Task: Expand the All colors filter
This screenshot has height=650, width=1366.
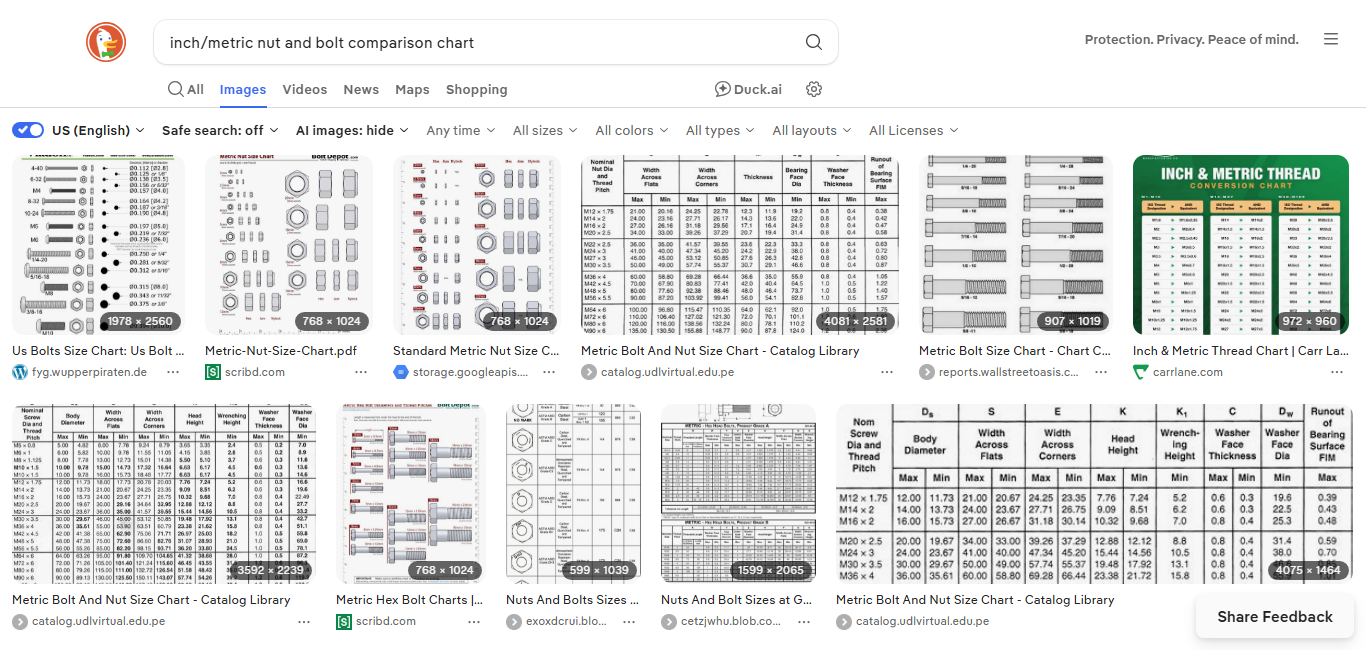Action: [x=632, y=130]
